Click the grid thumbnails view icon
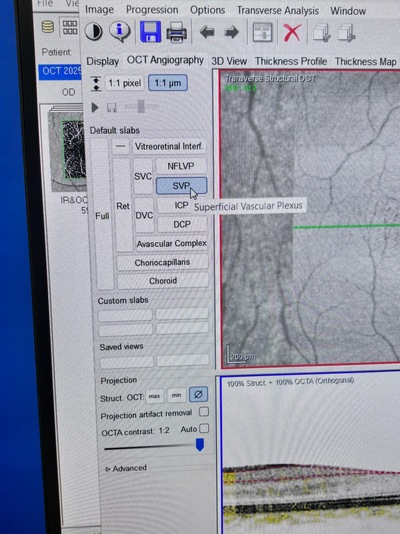The width and height of the screenshot is (400, 534). pos(69,27)
